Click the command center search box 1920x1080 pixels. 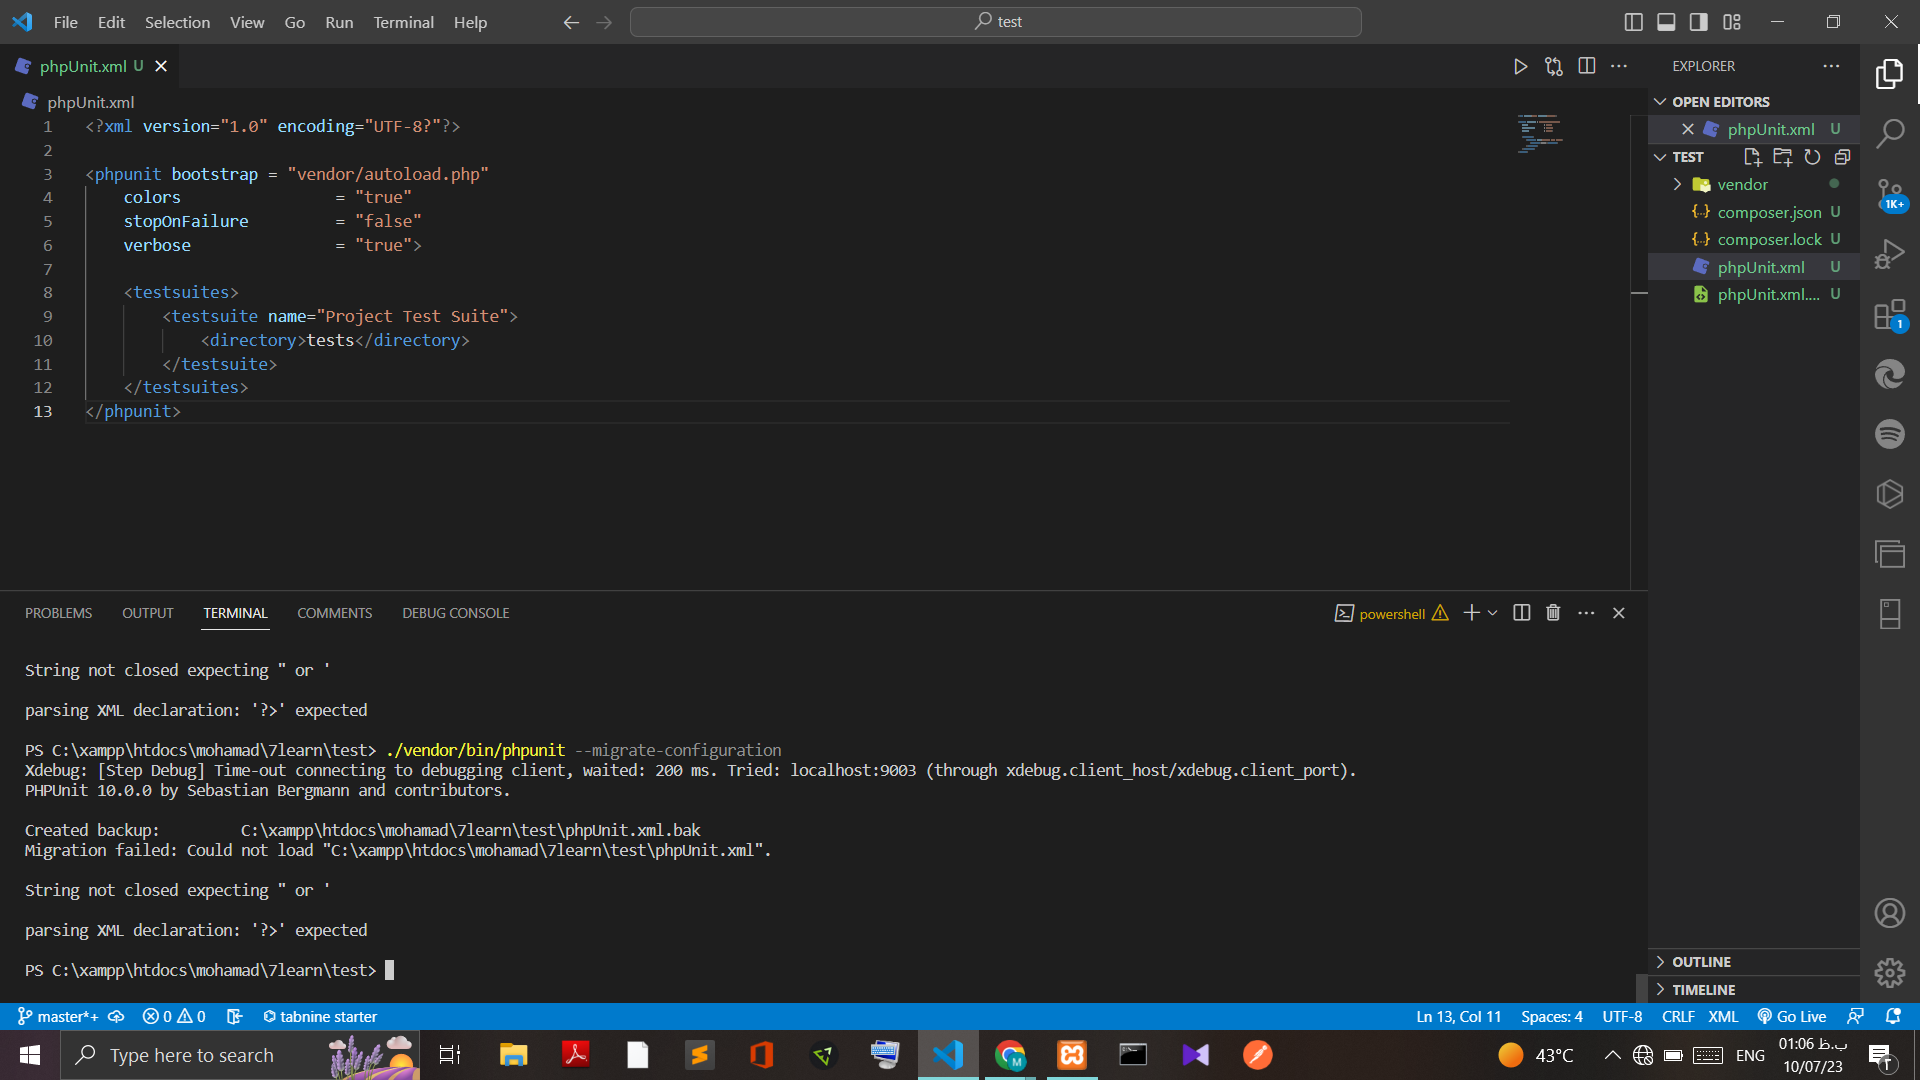click(x=996, y=22)
